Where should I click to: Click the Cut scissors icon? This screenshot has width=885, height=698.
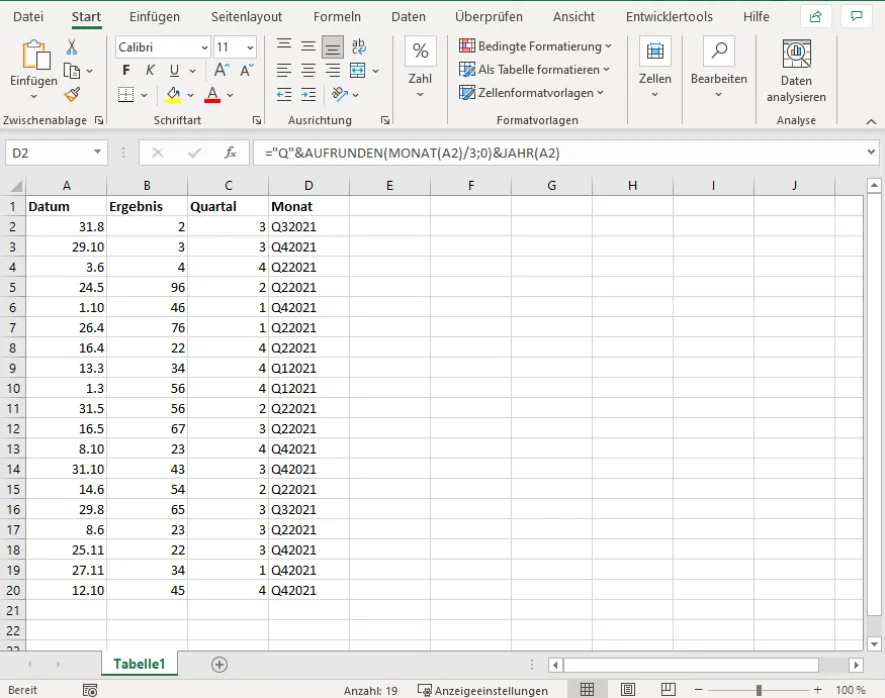(x=72, y=47)
